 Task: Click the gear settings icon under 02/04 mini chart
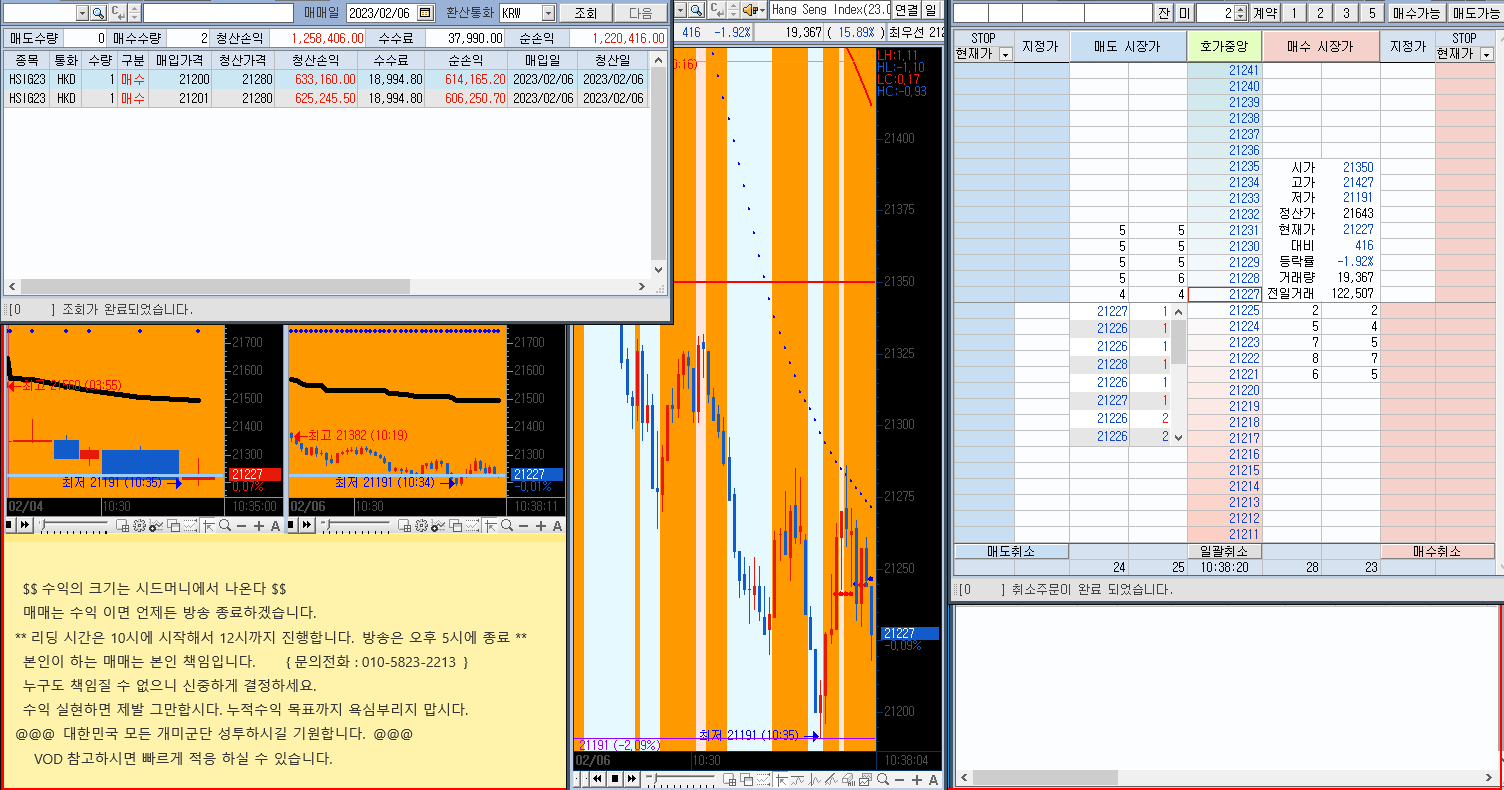tap(139, 526)
